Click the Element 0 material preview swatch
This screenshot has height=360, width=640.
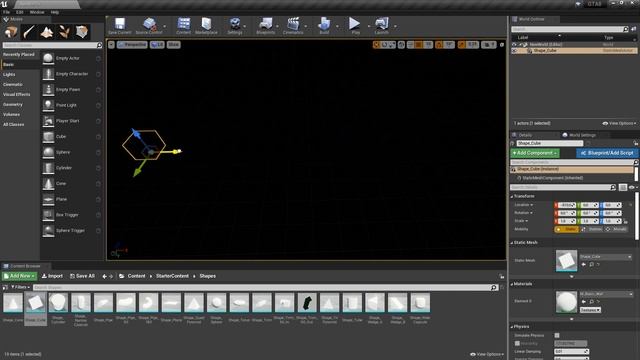click(x=567, y=302)
